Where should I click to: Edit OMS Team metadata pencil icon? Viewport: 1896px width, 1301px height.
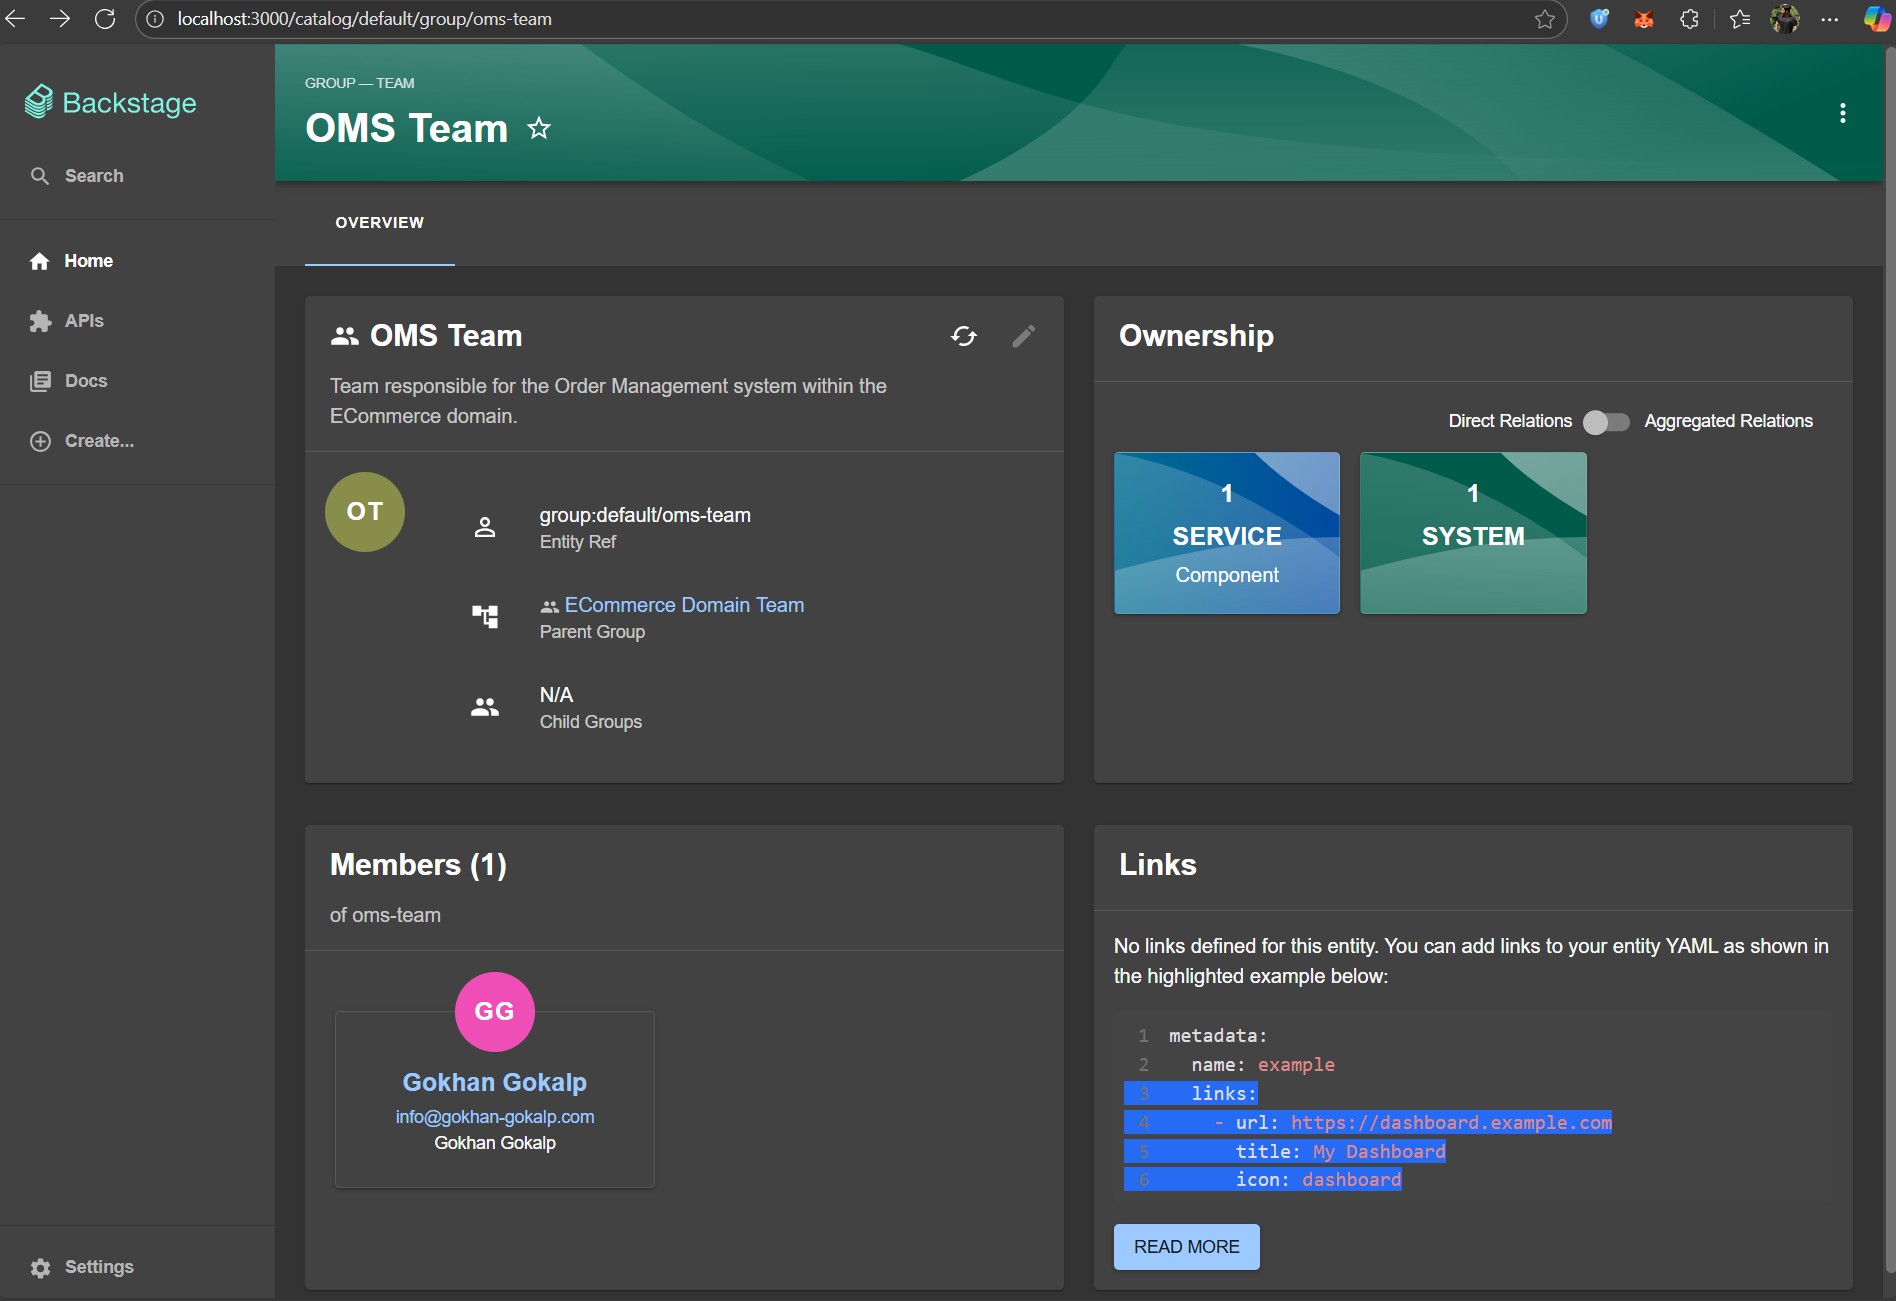coord(1023,336)
